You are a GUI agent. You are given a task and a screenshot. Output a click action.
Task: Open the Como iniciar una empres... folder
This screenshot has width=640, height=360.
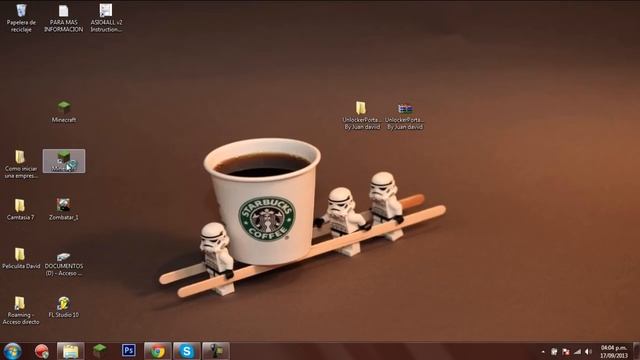pyautogui.click(x=21, y=164)
